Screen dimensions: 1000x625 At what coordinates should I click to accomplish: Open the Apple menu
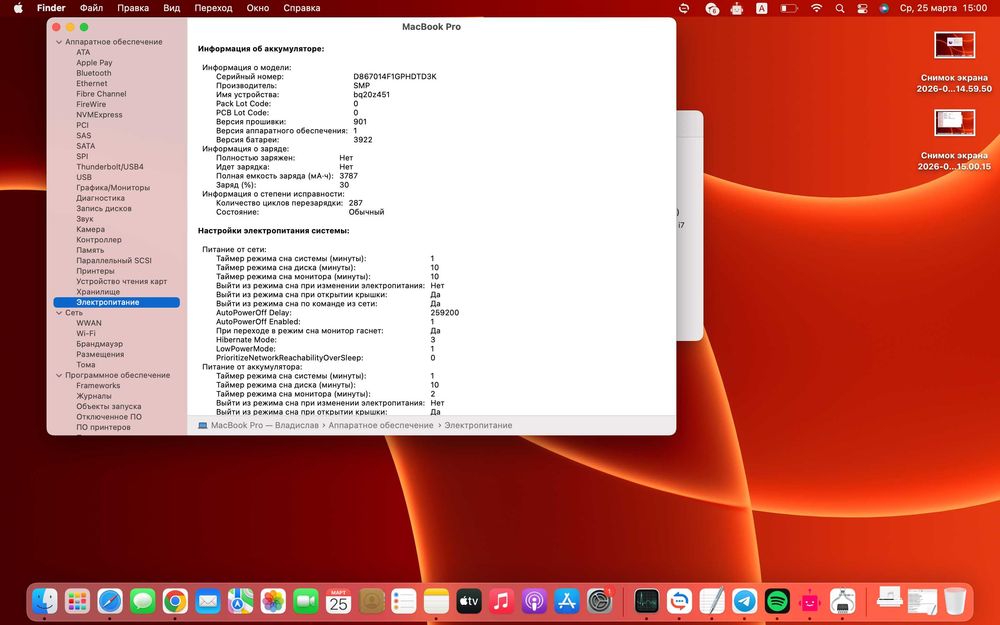coord(18,8)
